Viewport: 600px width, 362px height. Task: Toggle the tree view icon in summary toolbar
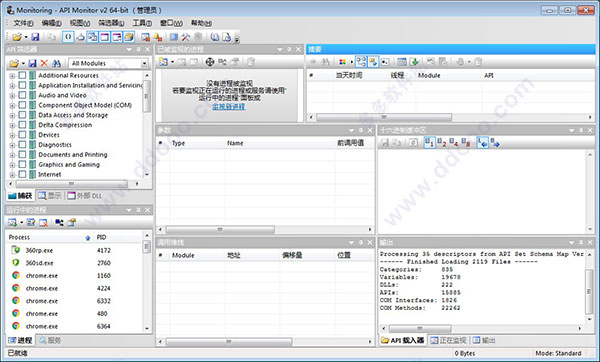click(x=361, y=62)
